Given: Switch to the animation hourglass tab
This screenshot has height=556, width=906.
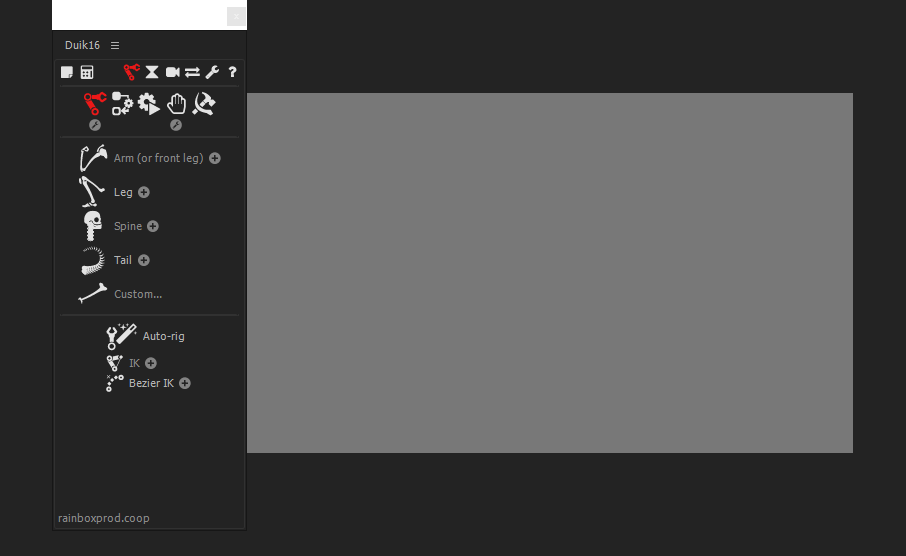Looking at the screenshot, I should pos(152,72).
